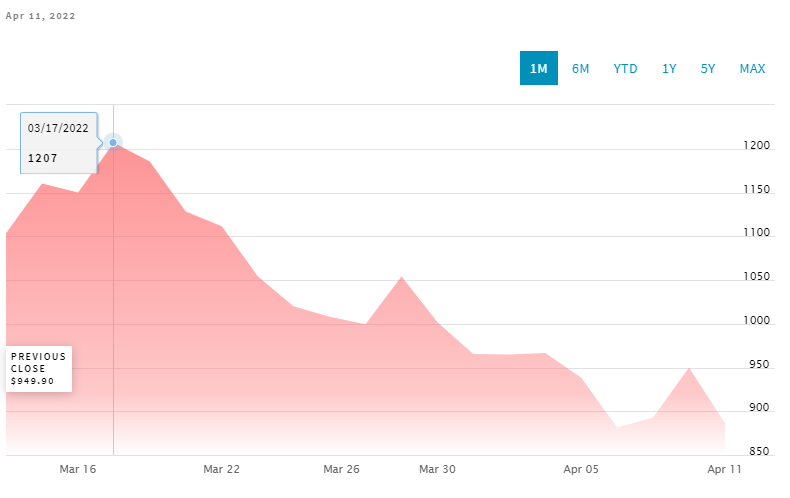Click the 03/17/2022 tooltip box
790x498 pixels.
[59, 142]
